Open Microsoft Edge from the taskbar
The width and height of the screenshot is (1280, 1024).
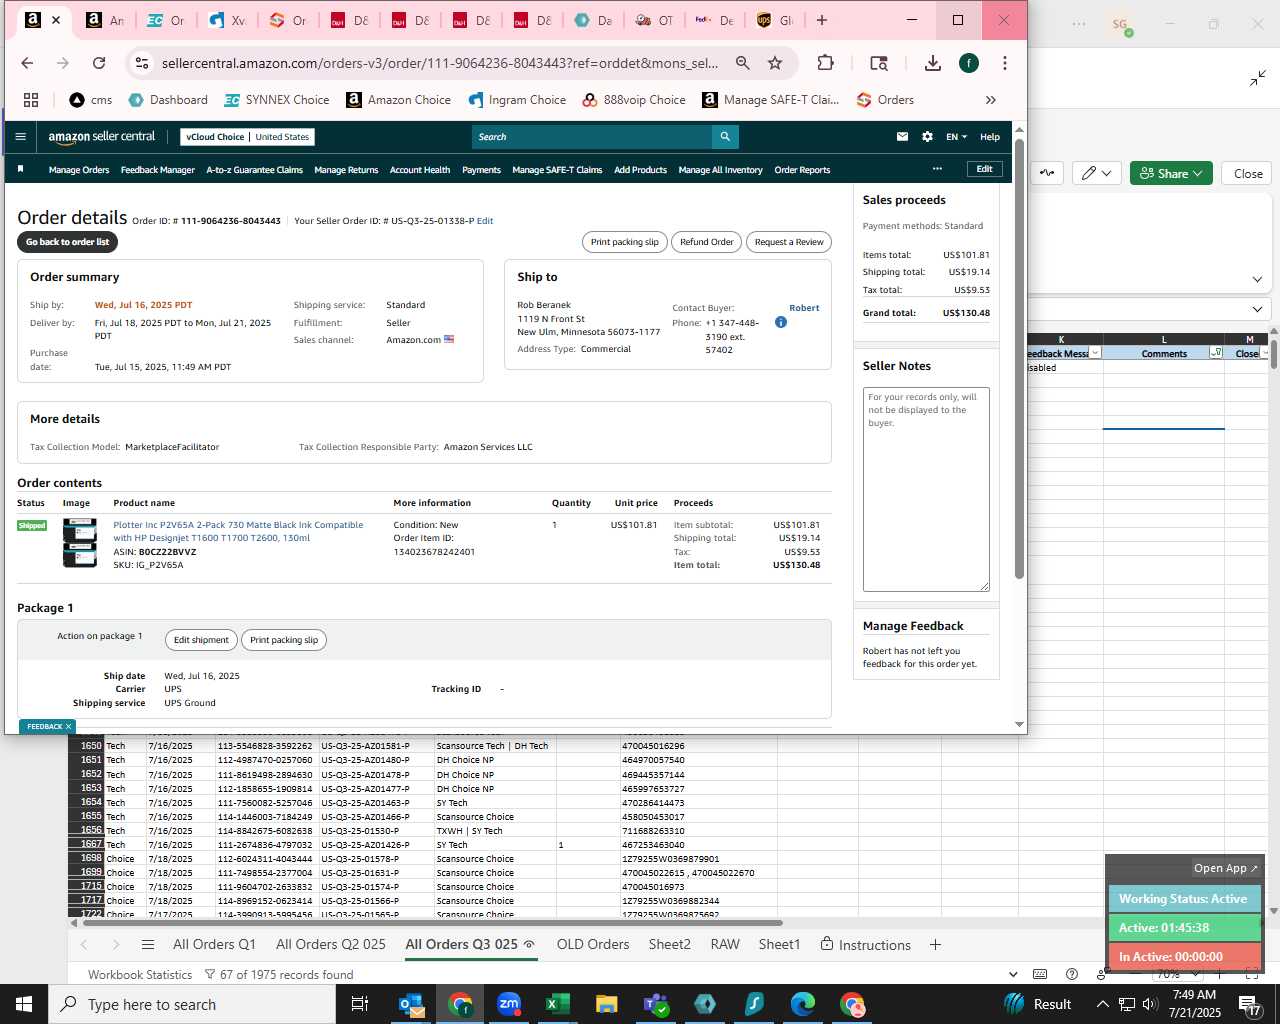pos(803,1004)
